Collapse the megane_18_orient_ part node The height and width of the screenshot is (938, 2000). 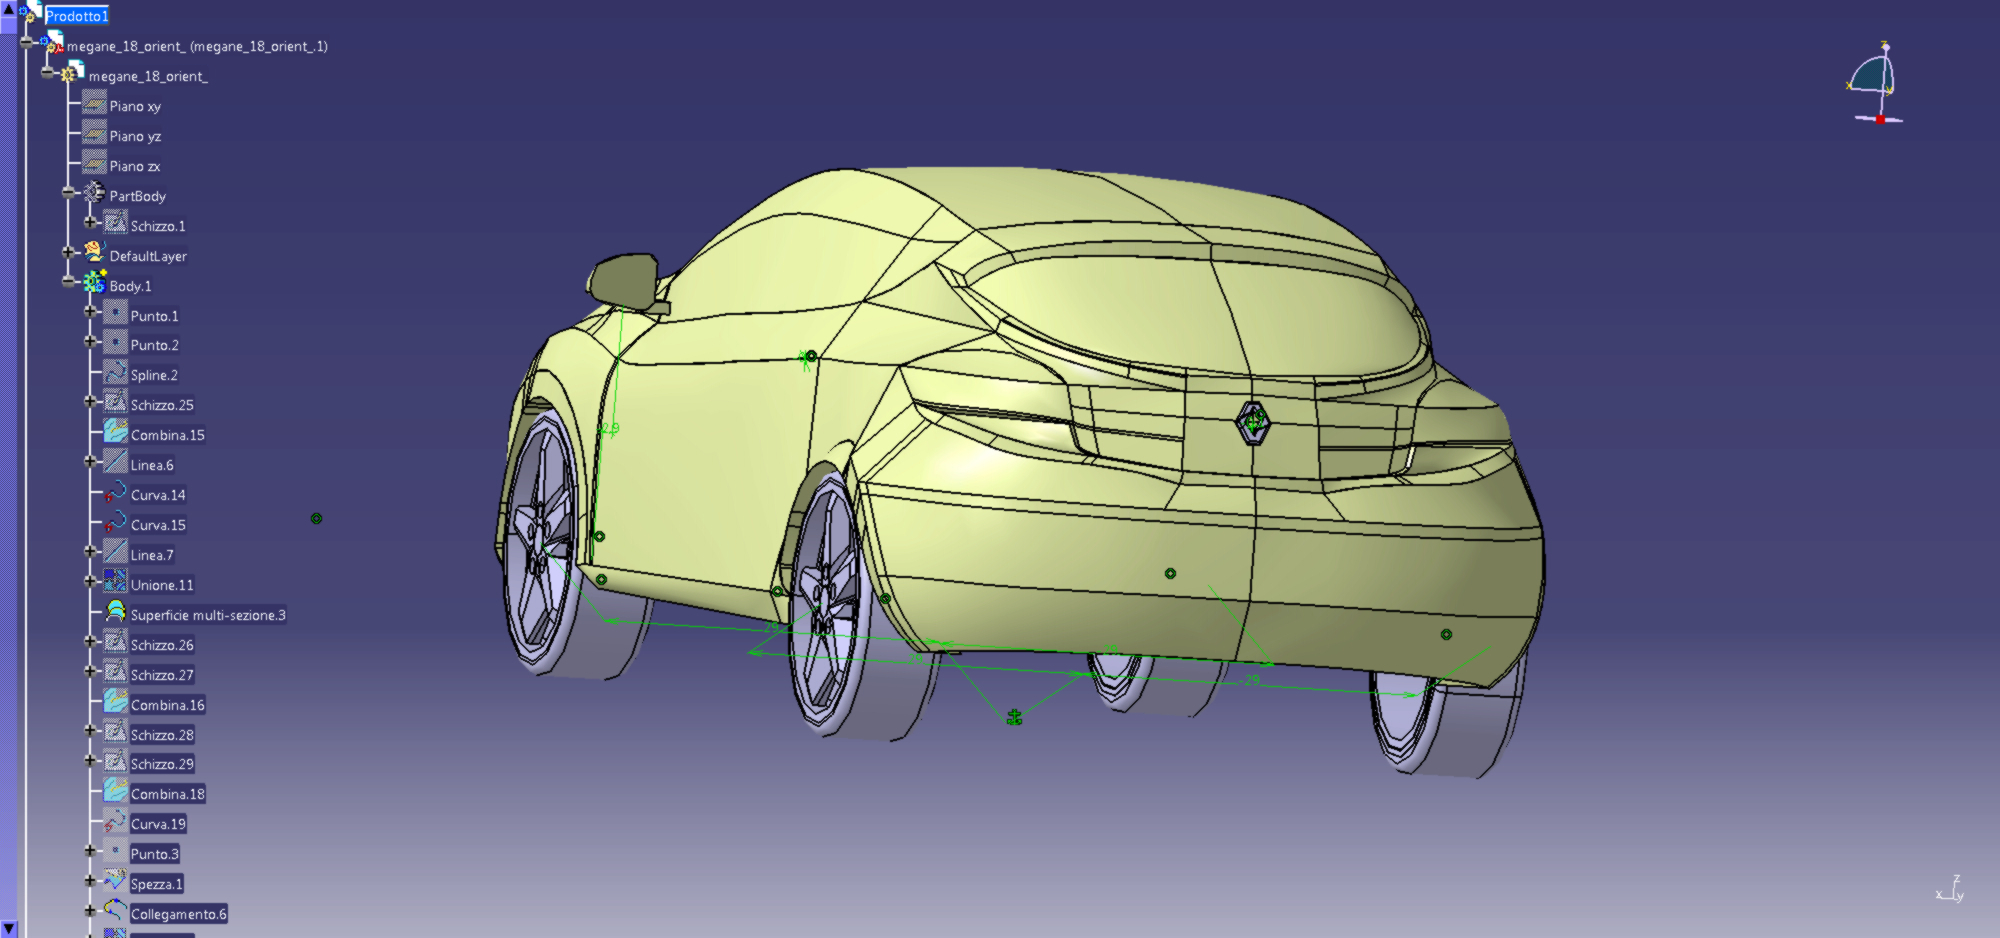click(47, 72)
